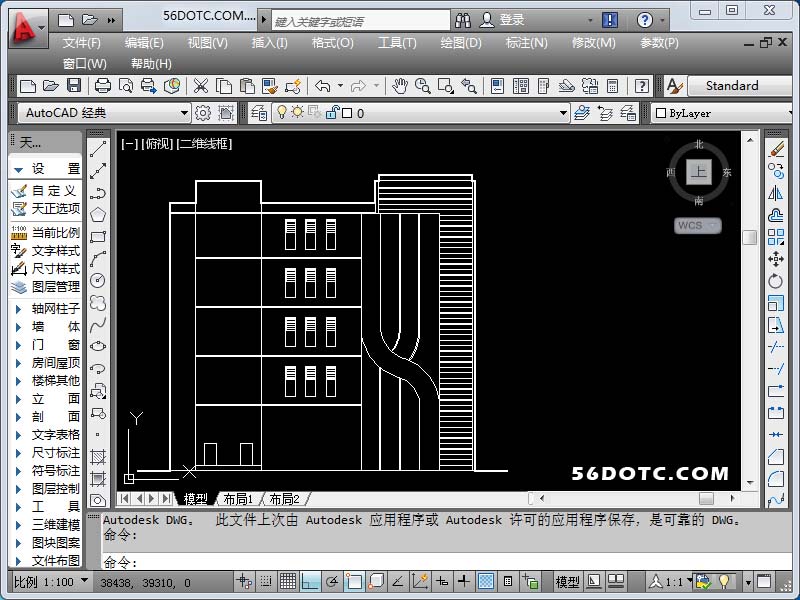
Task: Open Layer Properties Manager icon
Action: click(x=259, y=113)
